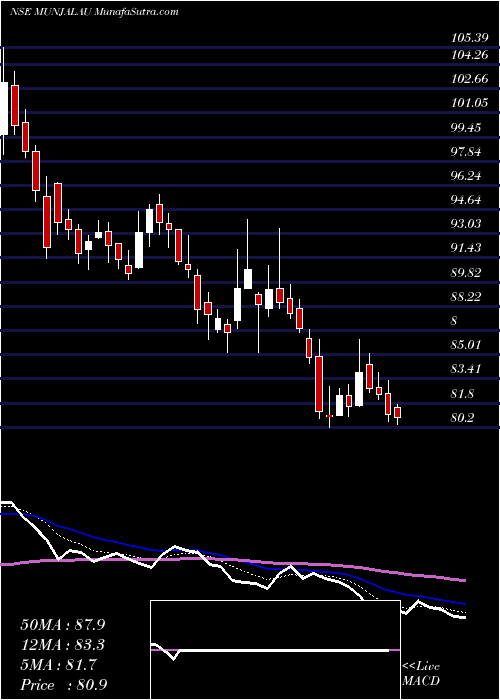Click the 96.24 price label
Screen dimensions: 500x700
click(x=466, y=176)
